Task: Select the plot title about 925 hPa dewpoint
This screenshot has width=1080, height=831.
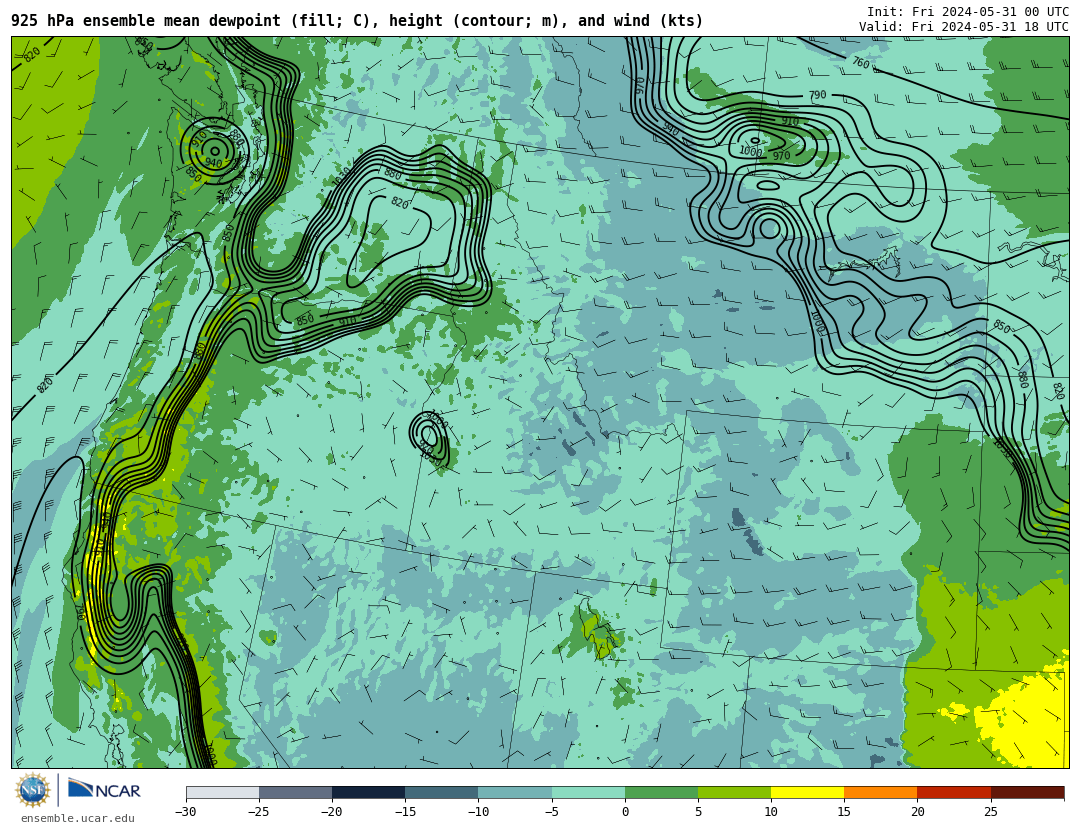Action: click(x=357, y=21)
